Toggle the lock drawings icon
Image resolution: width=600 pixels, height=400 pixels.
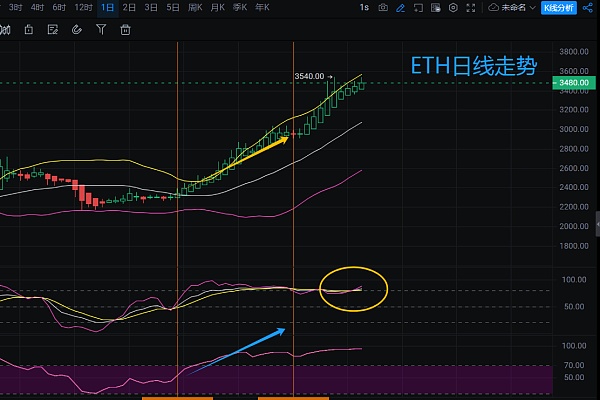click(x=29, y=30)
